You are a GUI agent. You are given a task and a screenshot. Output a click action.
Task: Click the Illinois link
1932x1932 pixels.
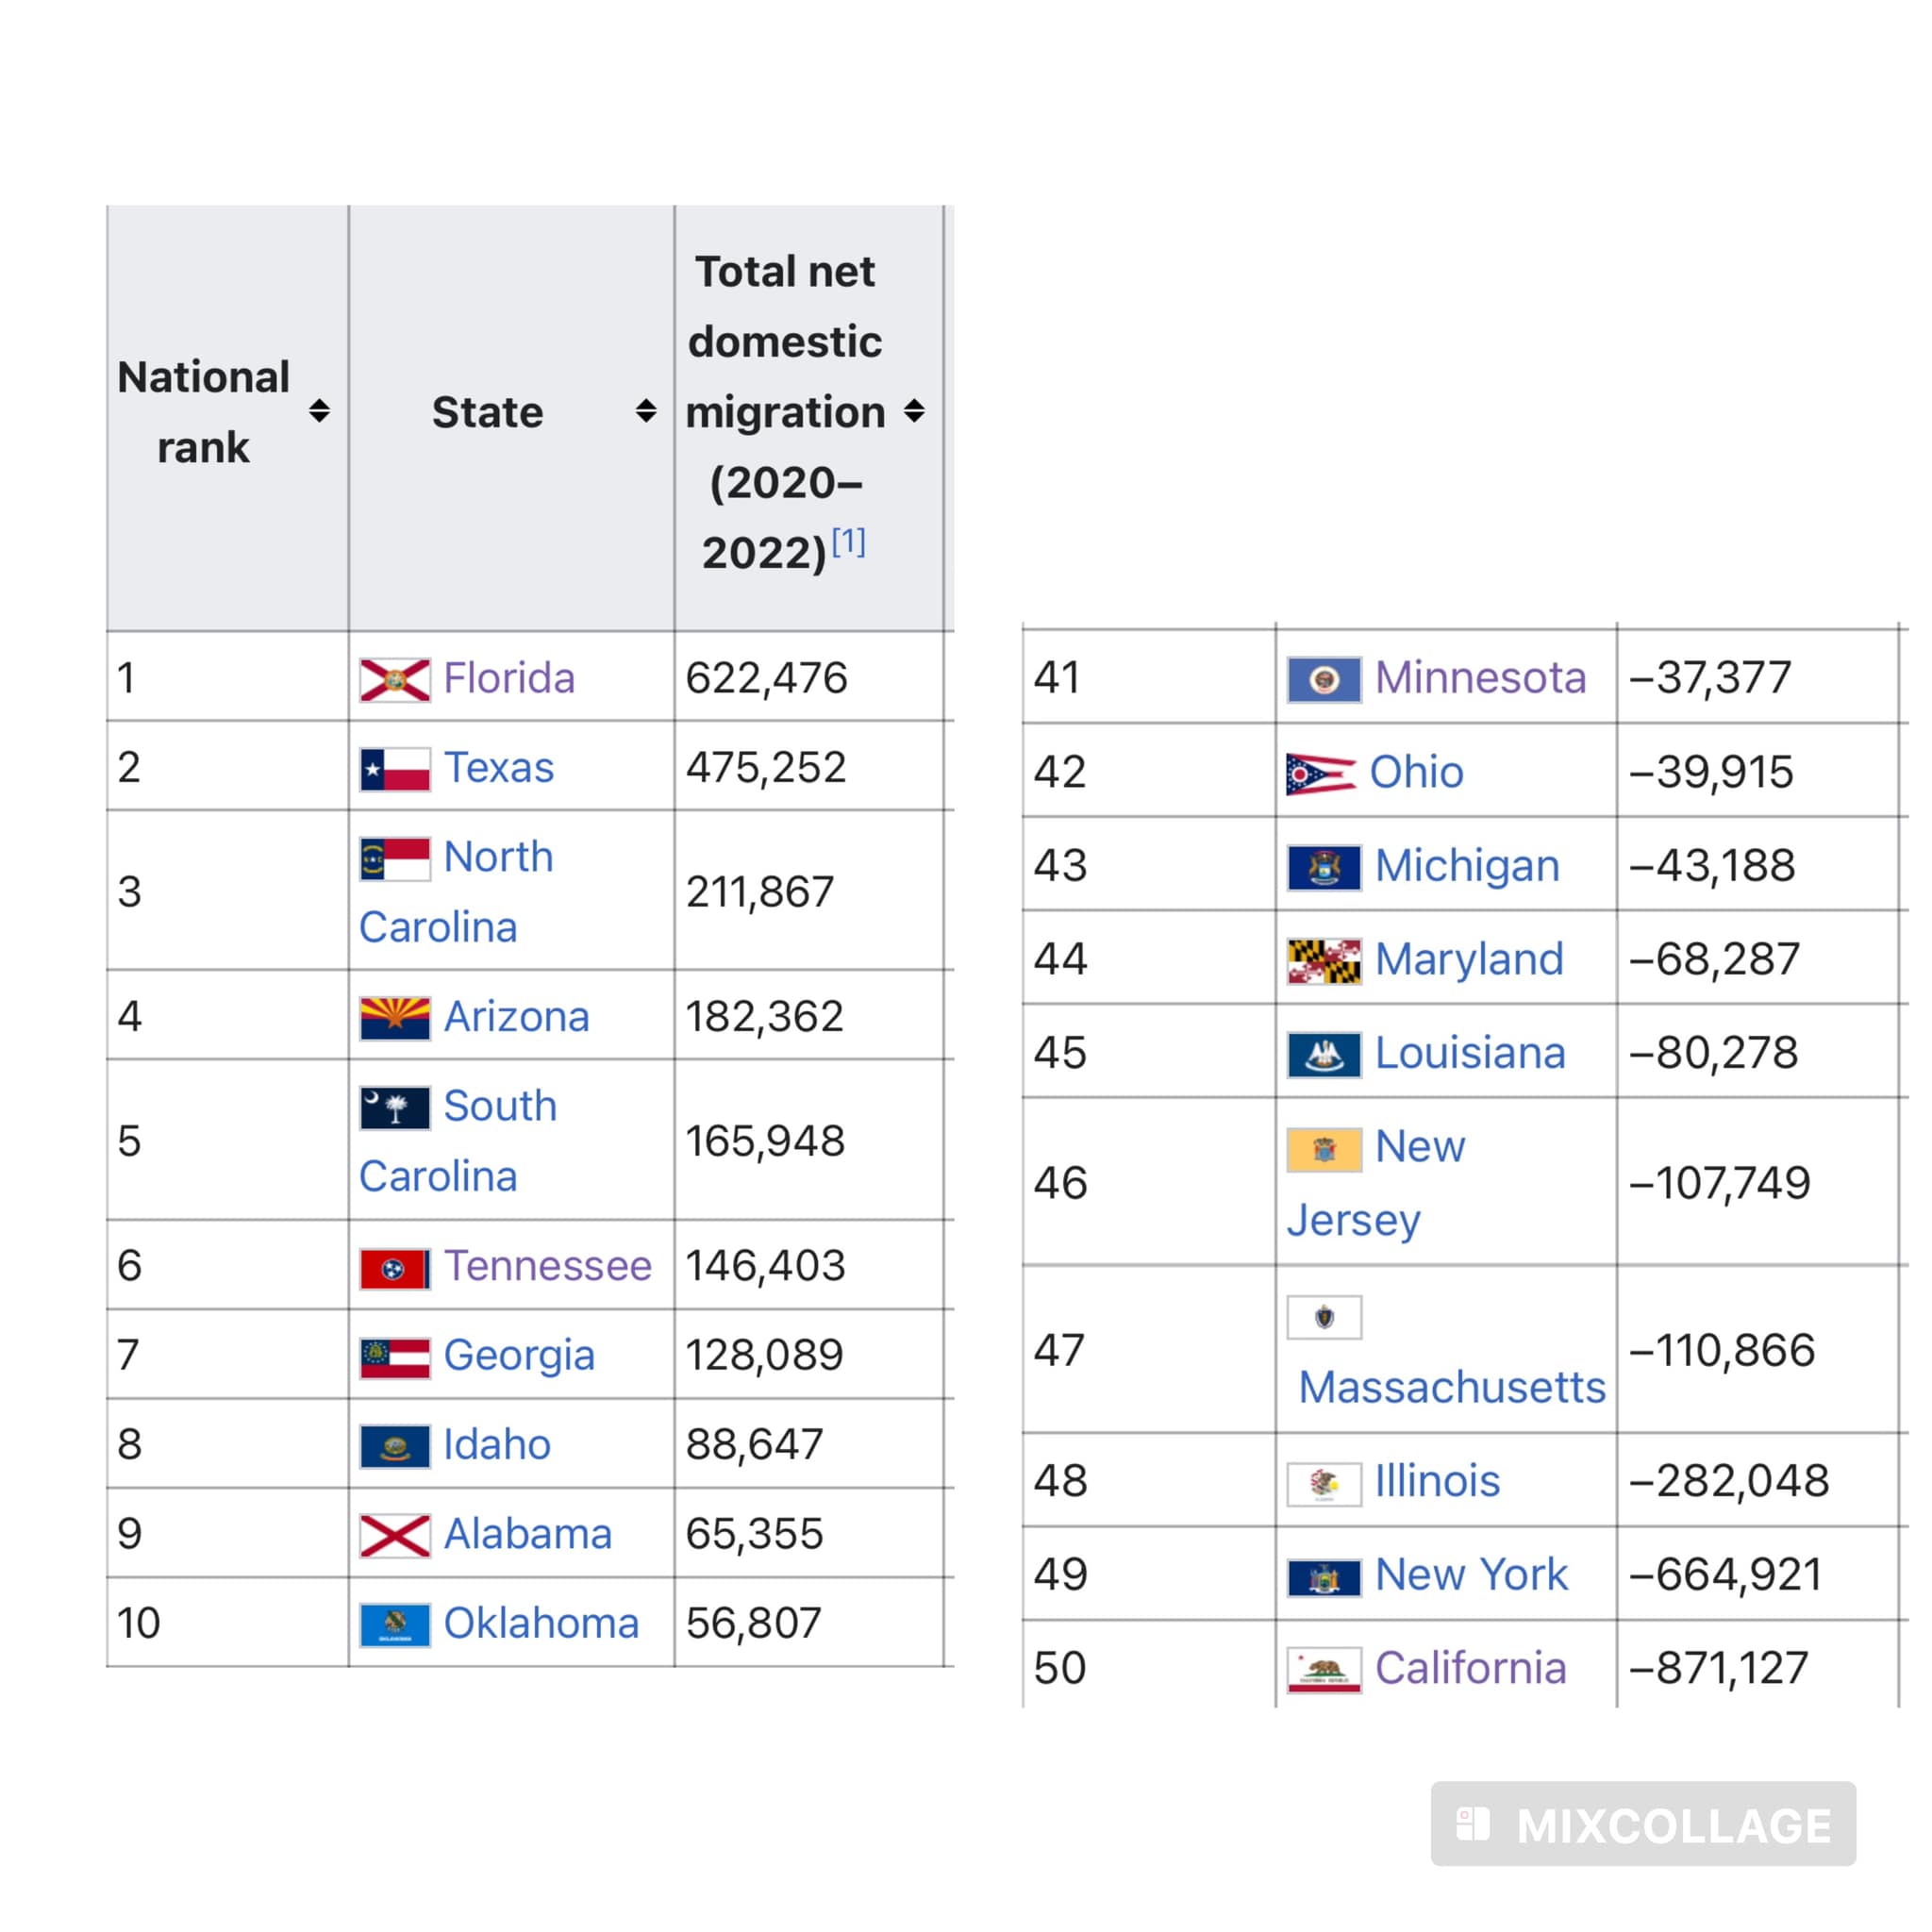[1437, 1481]
